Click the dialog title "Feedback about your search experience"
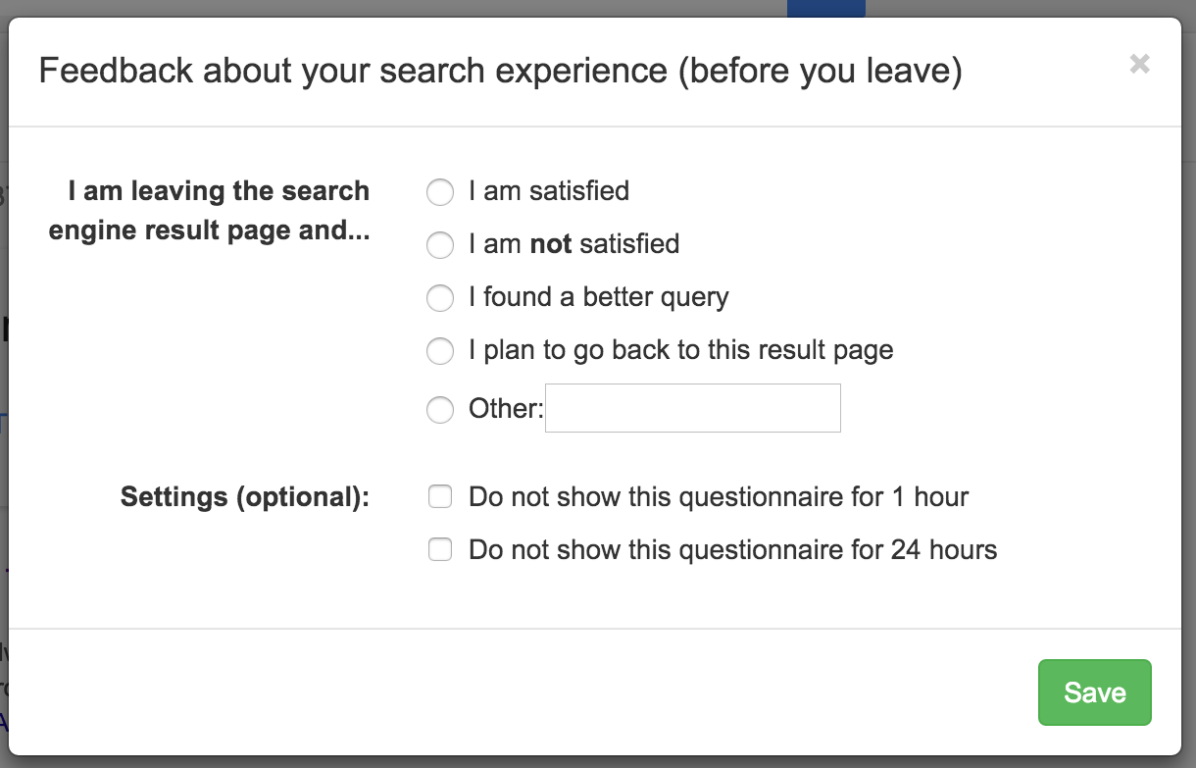The image size is (1196, 768). 500,72
